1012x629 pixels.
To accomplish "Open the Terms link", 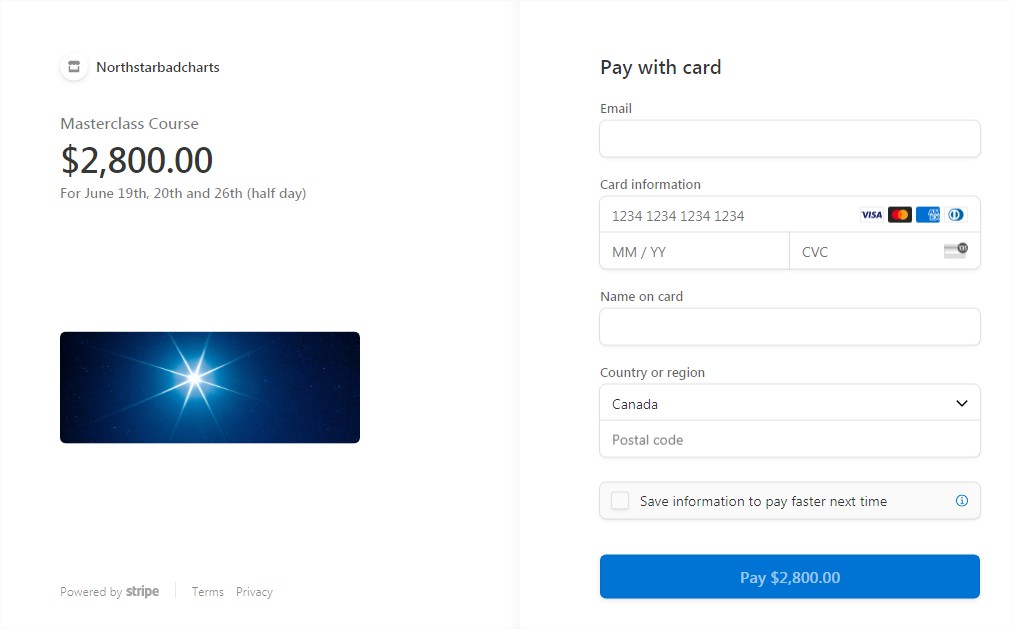I will point(208,592).
